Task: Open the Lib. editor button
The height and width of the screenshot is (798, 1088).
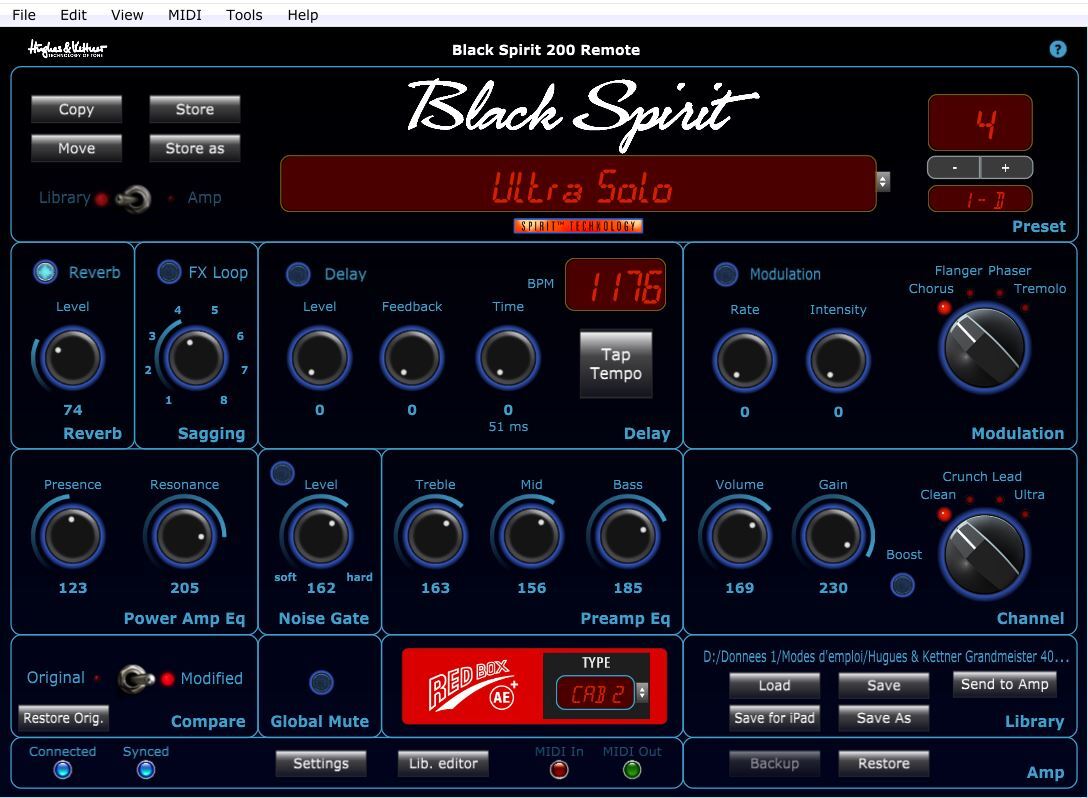Action: tap(443, 763)
